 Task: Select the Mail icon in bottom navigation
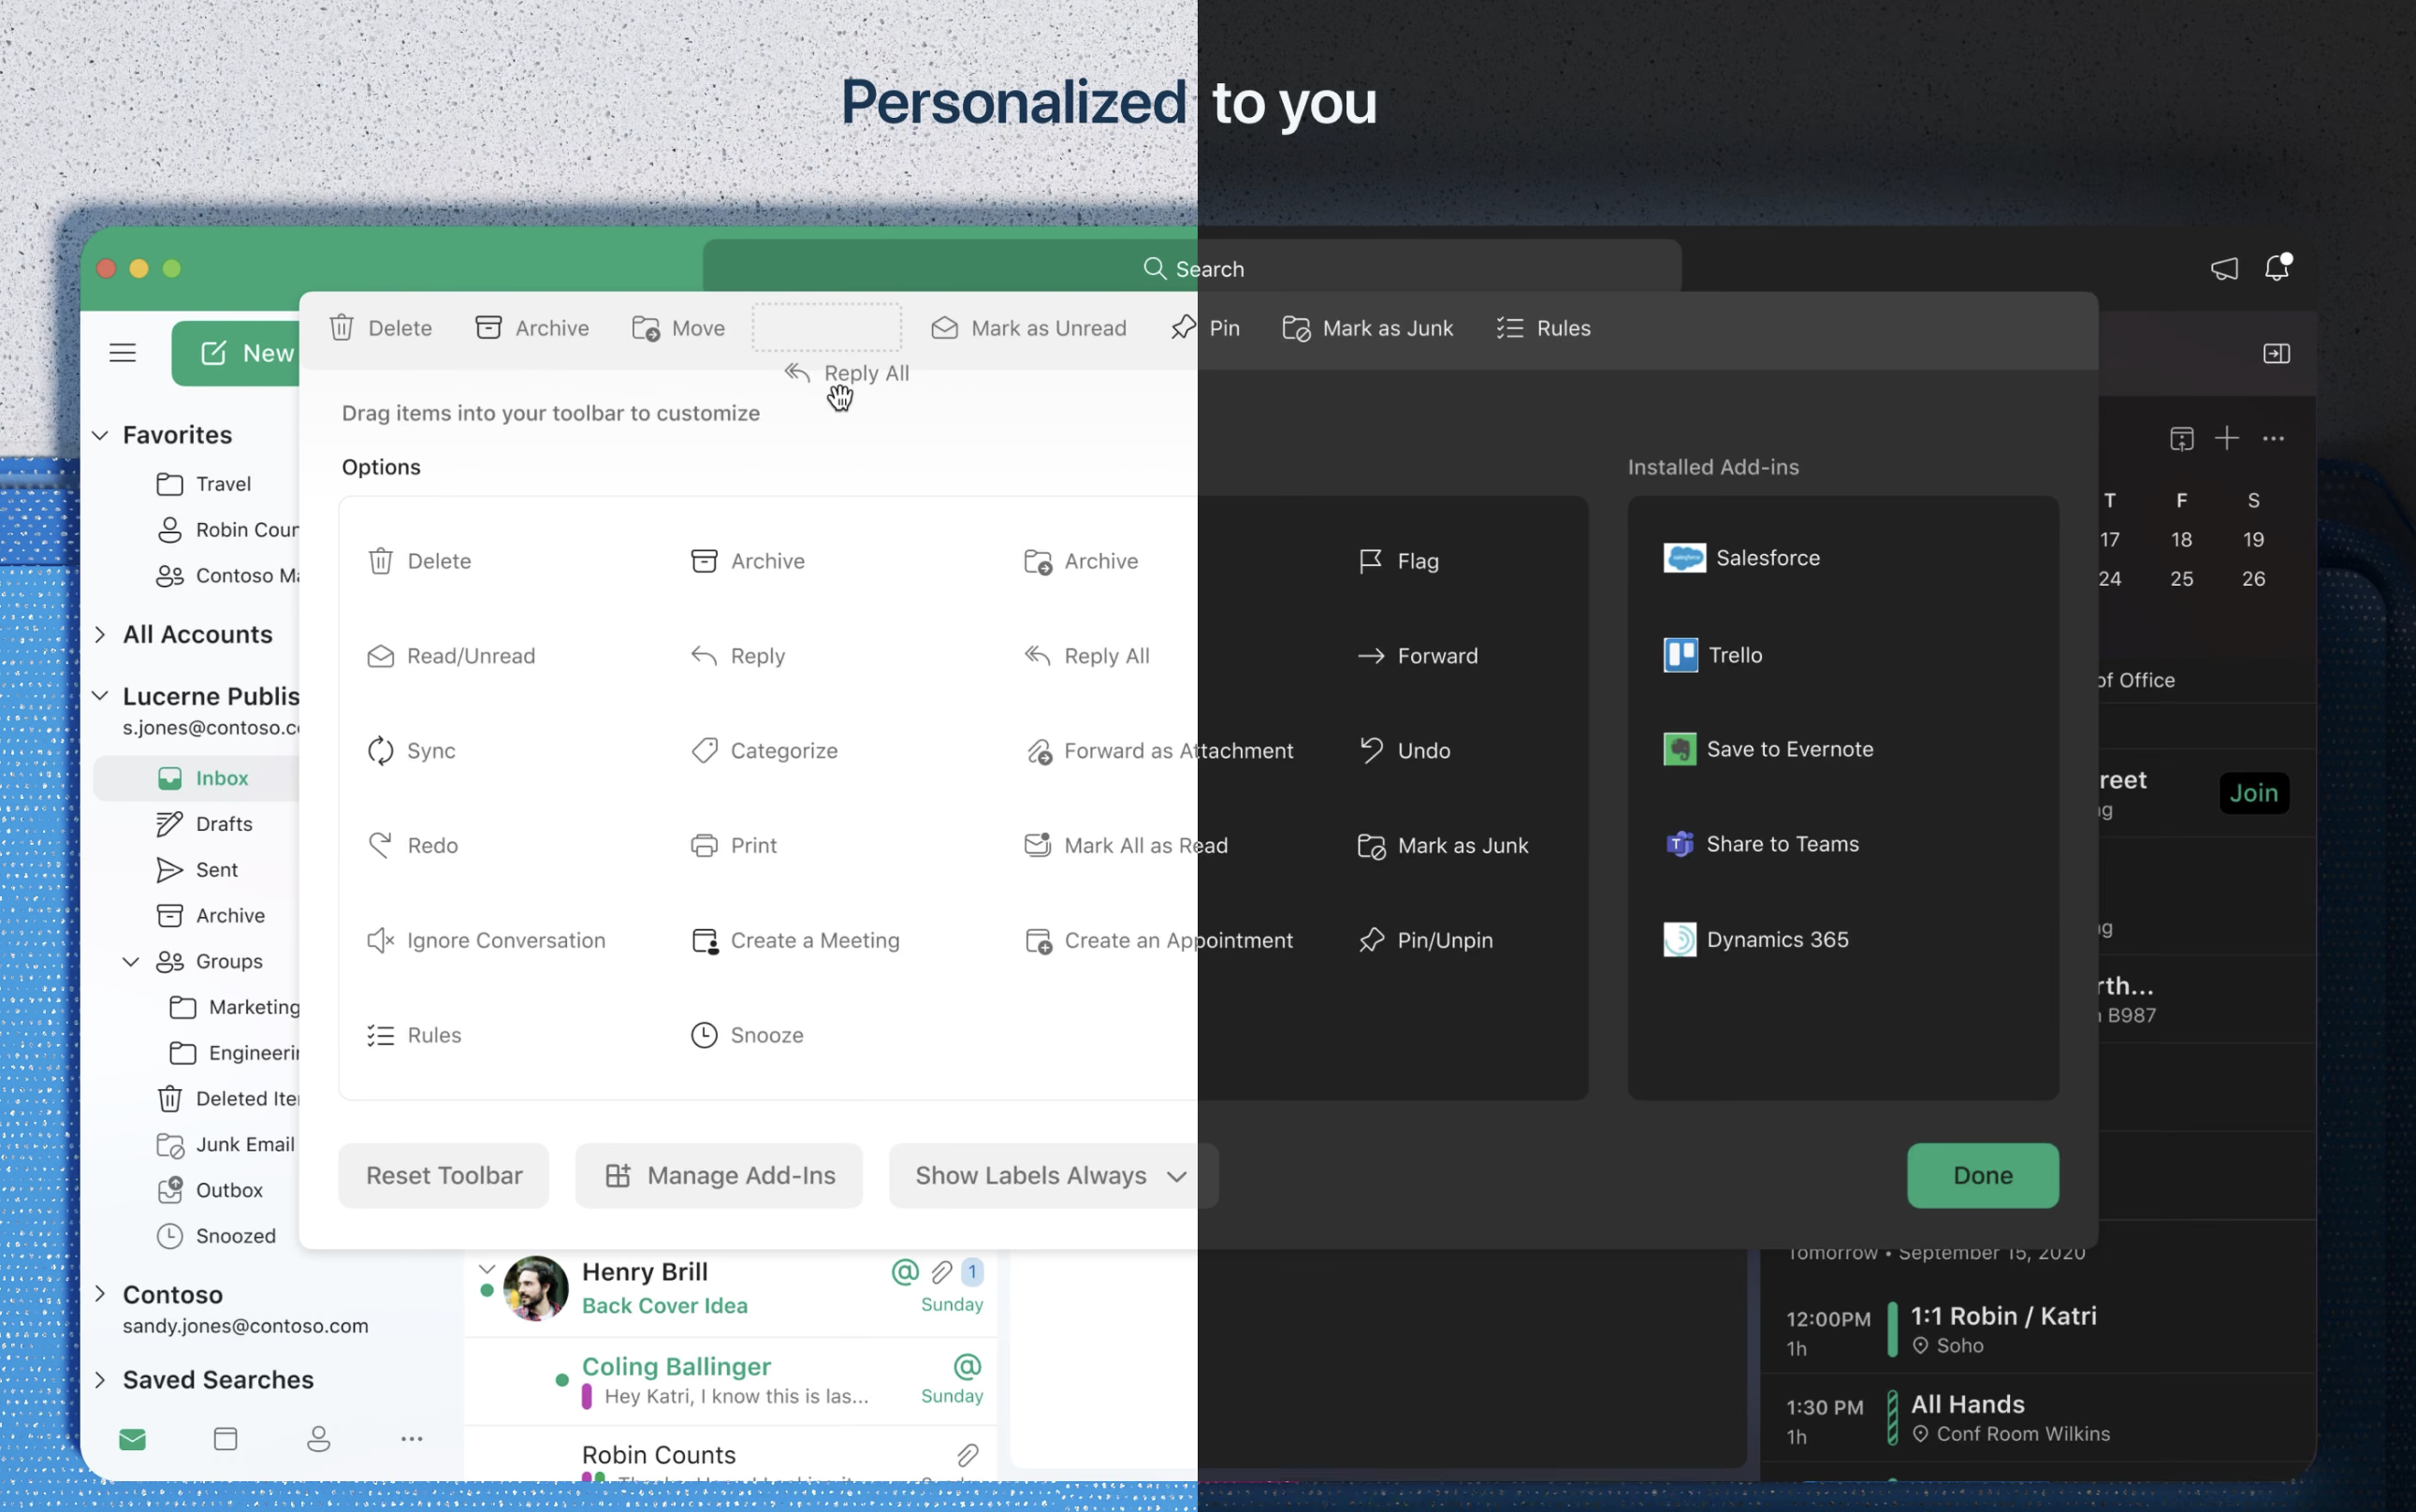(133, 1438)
